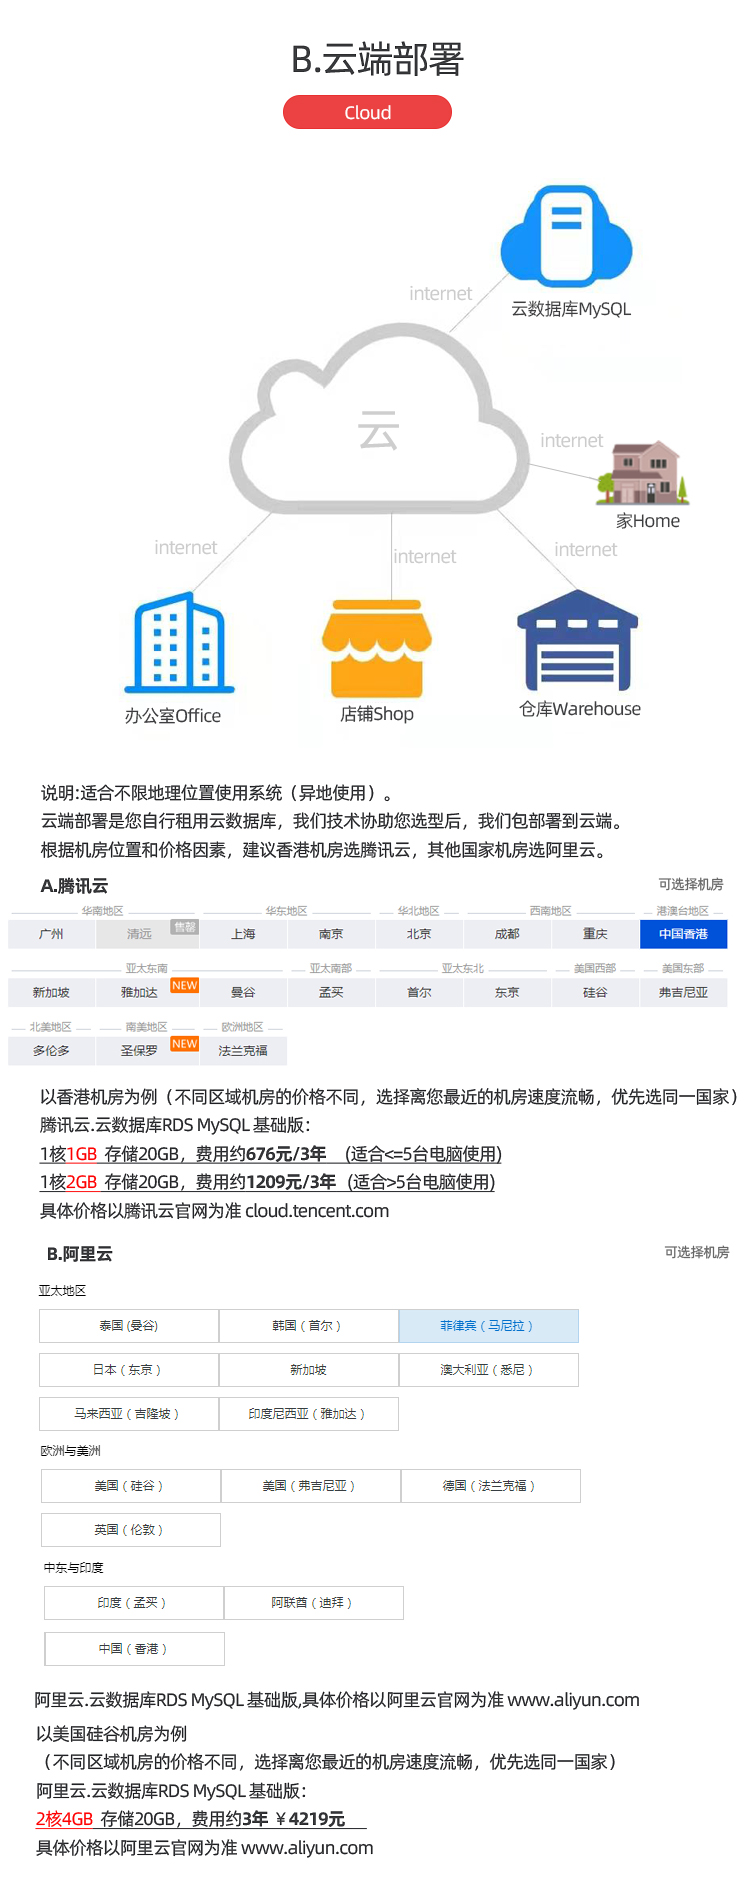
Task: Click the 中东与印度 section label
Action: coord(73,1568)
